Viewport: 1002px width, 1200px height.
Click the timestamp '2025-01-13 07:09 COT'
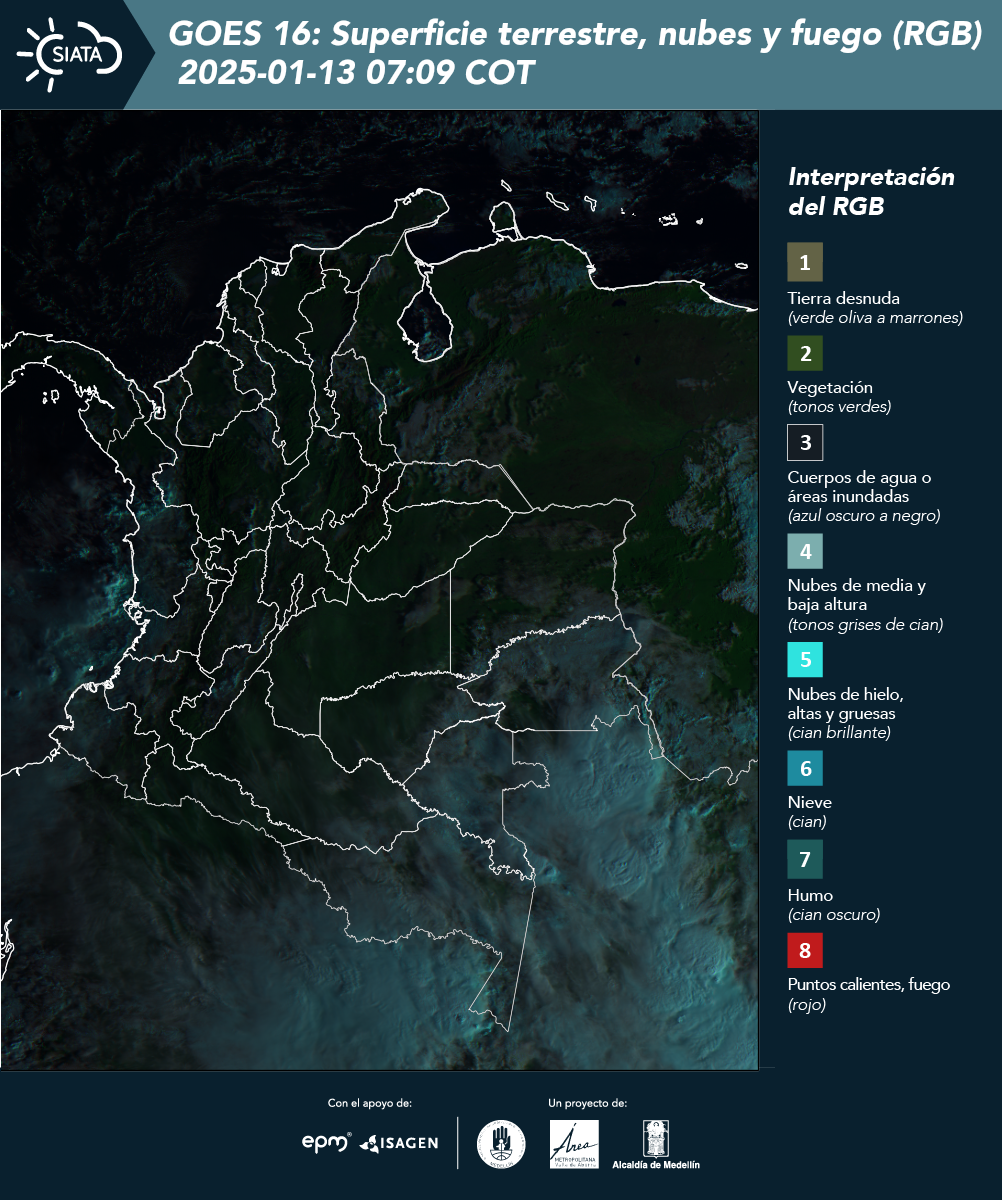pos(356,73)
